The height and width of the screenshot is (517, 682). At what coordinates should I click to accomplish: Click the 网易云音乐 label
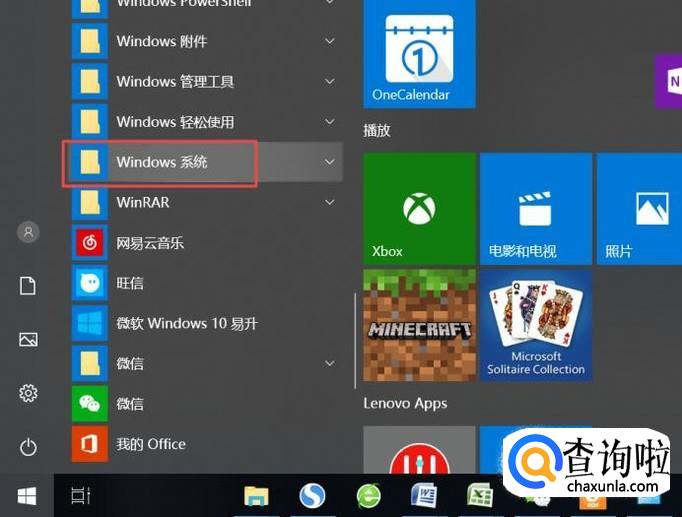point(150,243)
